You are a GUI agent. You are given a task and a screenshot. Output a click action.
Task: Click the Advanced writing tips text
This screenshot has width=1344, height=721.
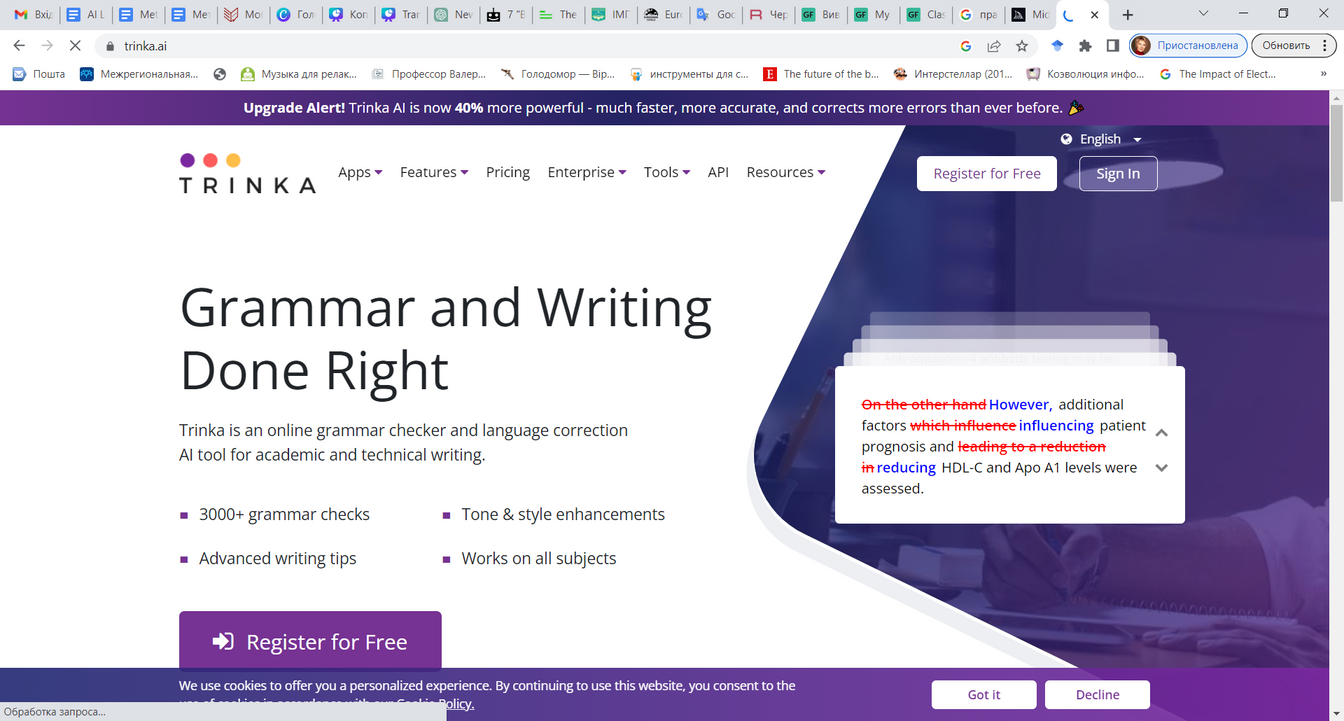(x=278, y=558)
